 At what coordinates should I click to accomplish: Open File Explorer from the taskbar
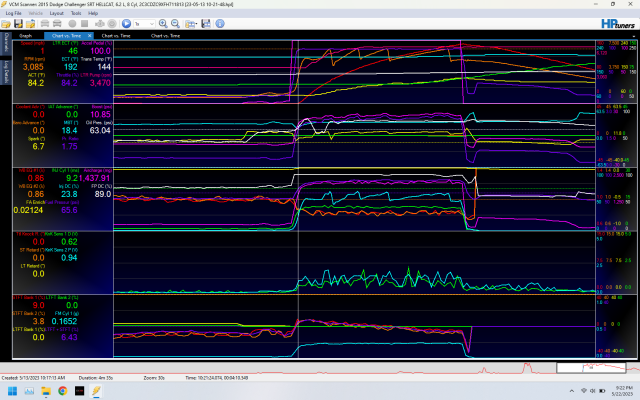[46, 392]
